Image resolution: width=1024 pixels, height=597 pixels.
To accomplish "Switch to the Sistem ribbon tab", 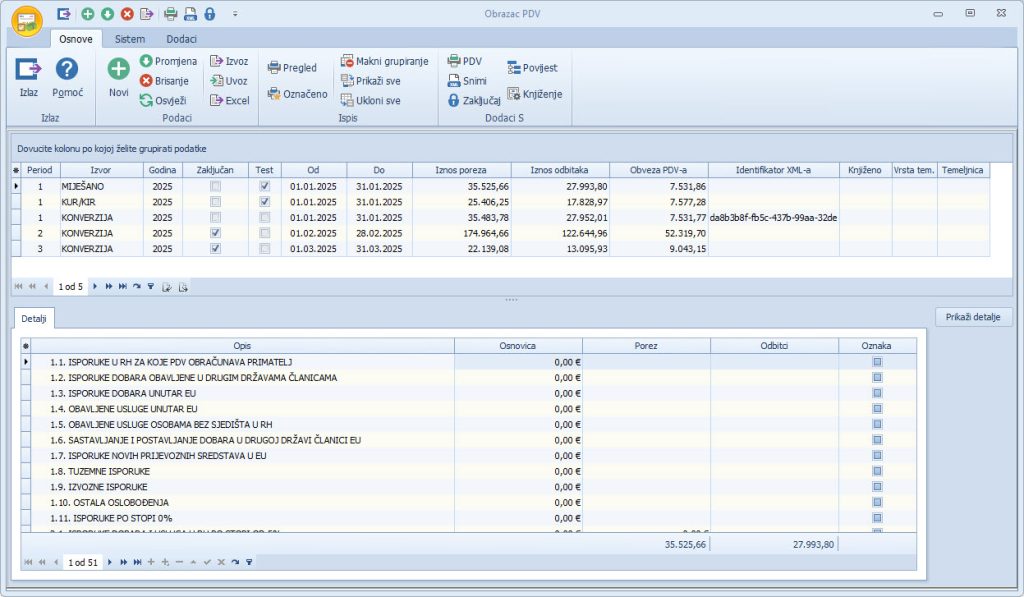I will point(130,39).
